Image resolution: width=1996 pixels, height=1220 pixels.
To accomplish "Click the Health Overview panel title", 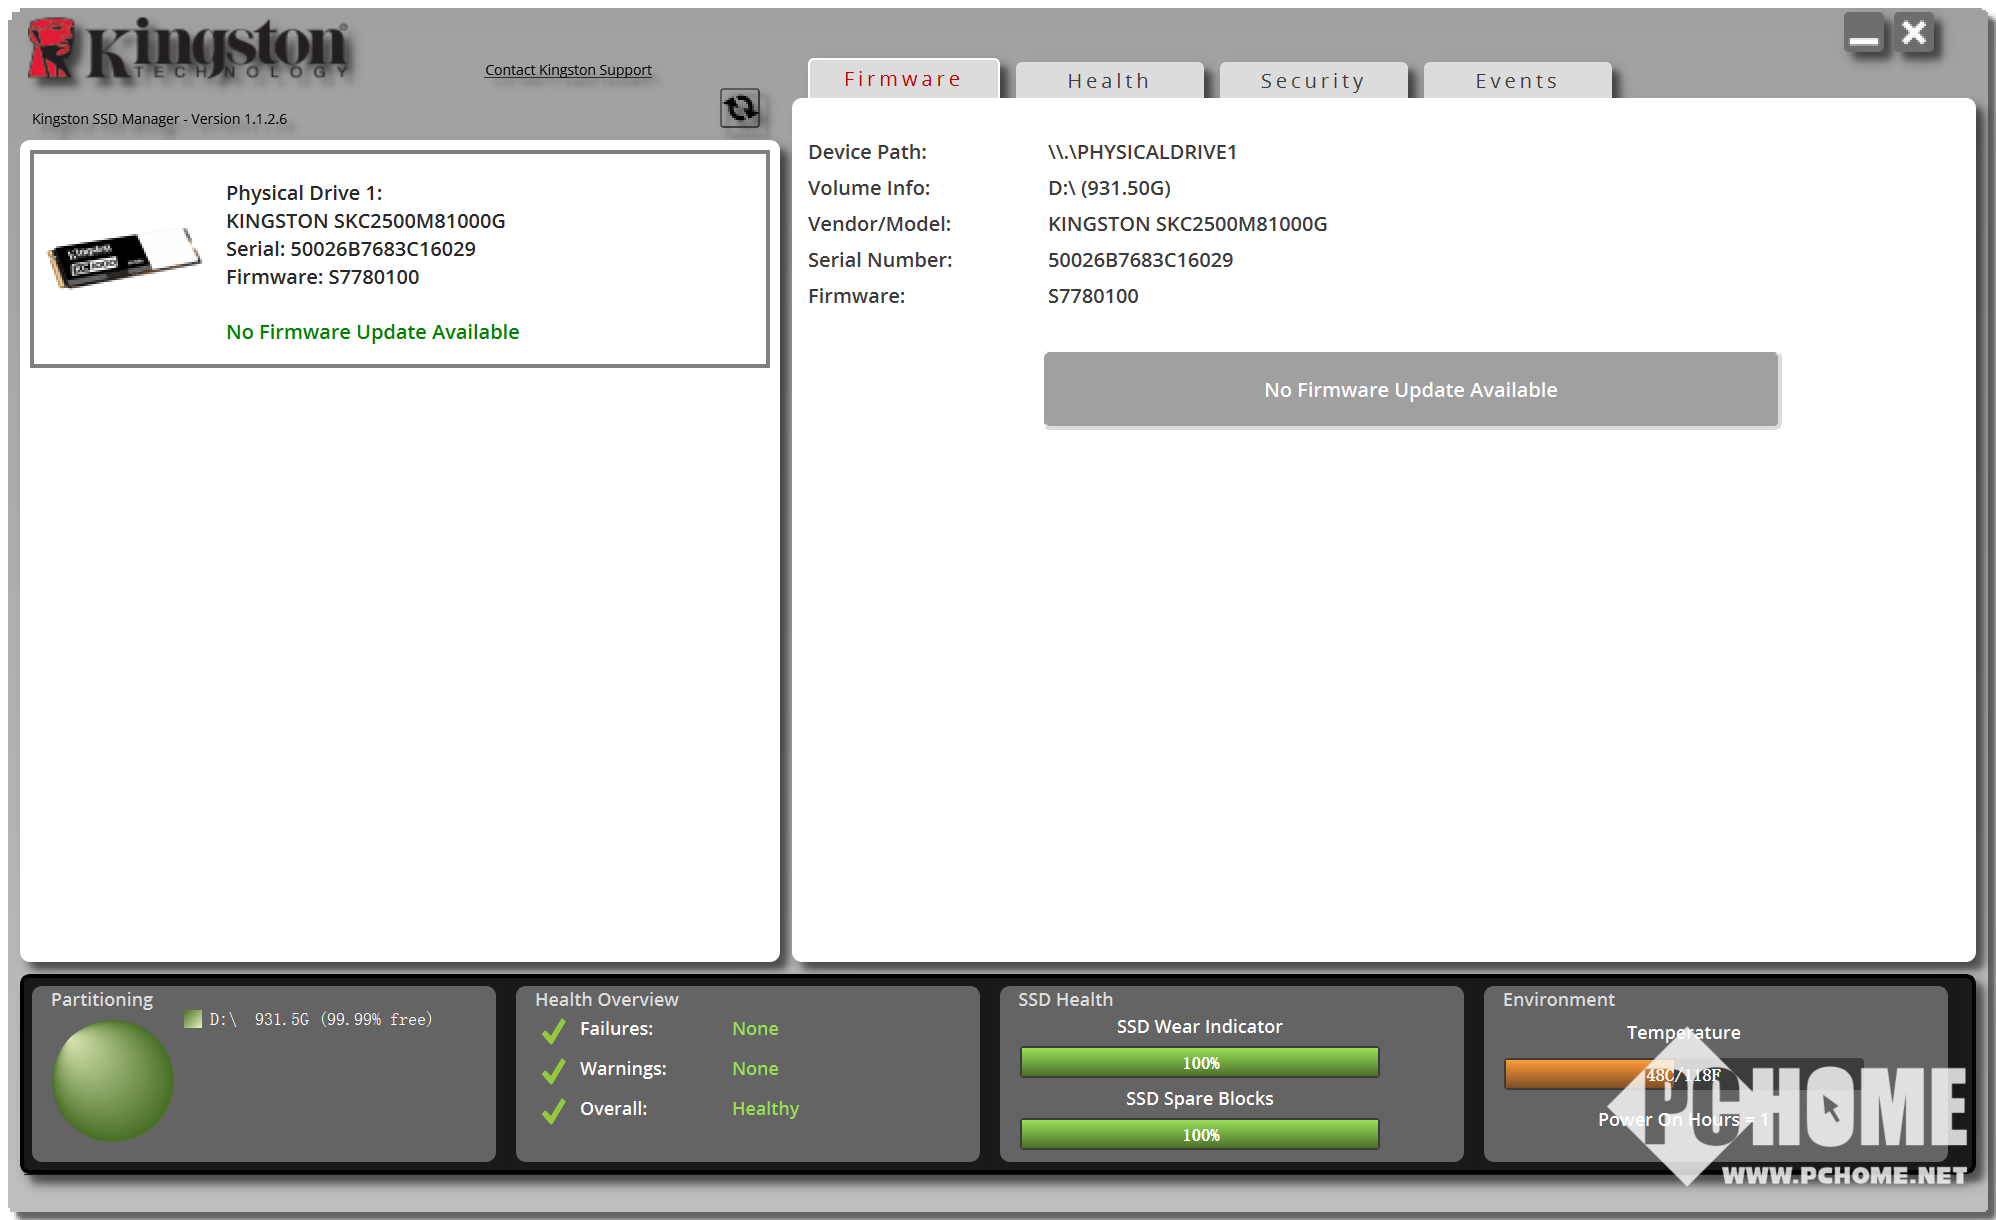I will pyautogui.click(x=606, y=1000).
